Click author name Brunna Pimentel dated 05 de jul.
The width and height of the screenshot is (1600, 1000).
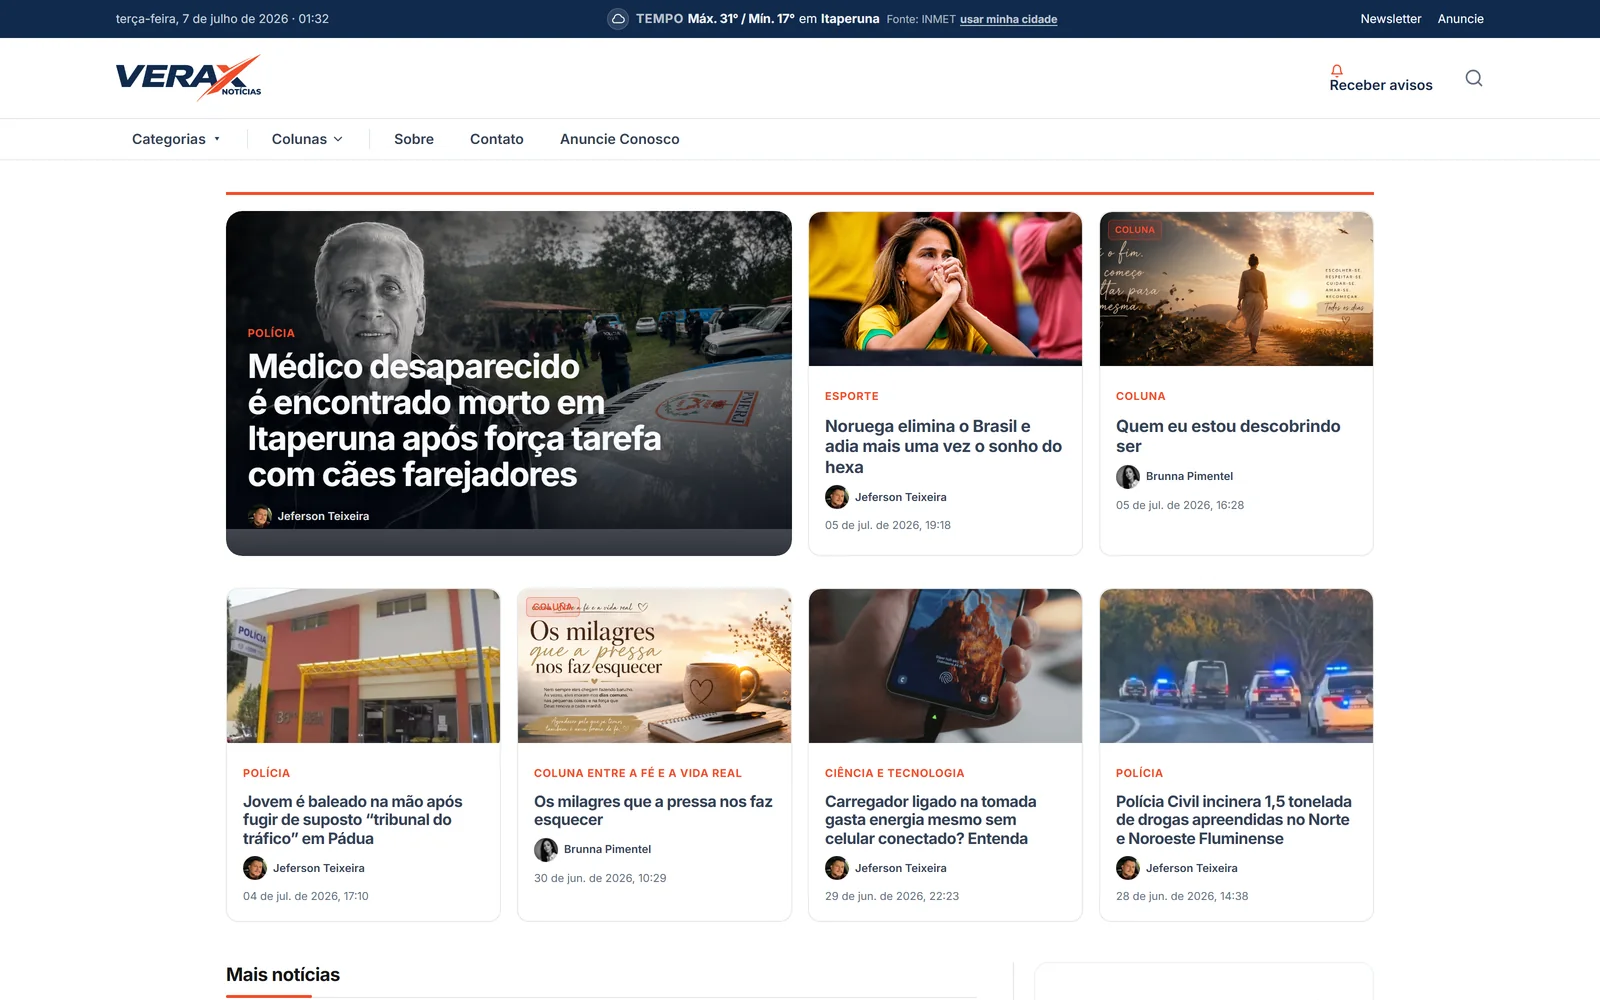[x=1189, y=476]
